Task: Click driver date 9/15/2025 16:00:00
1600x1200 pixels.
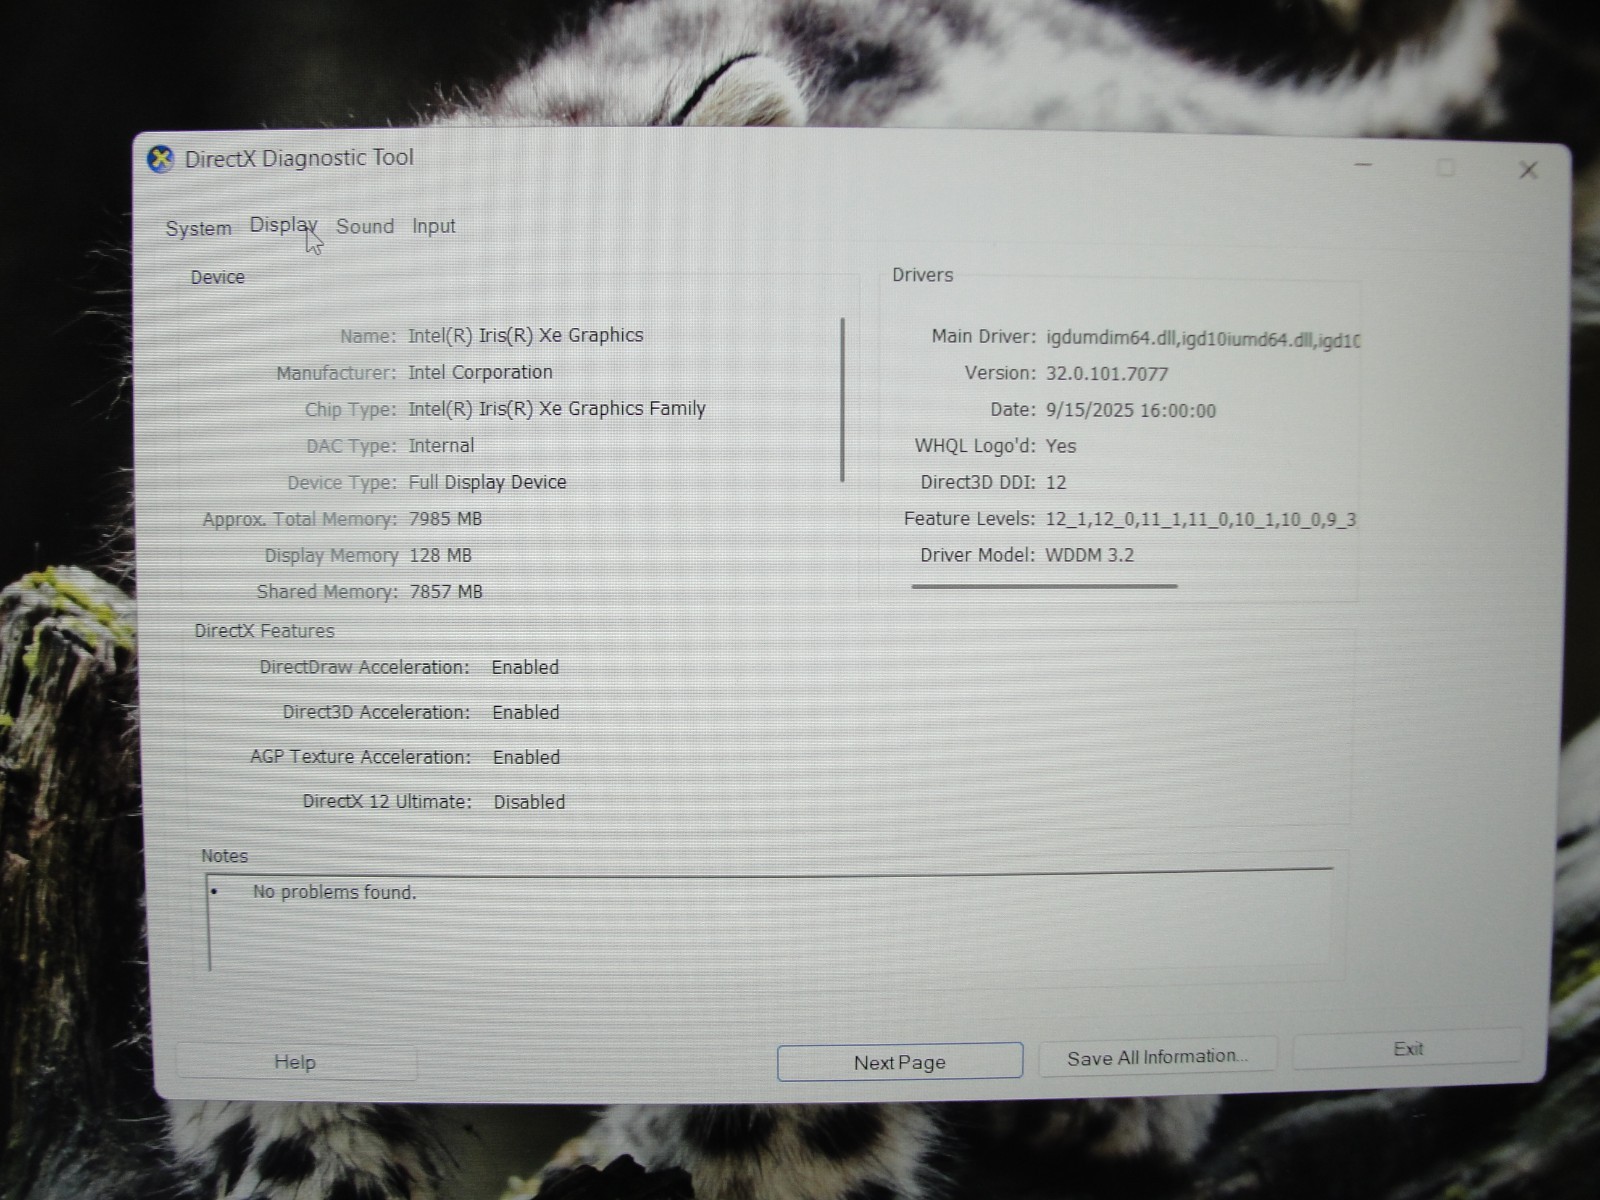Action: coord(1131,410)
